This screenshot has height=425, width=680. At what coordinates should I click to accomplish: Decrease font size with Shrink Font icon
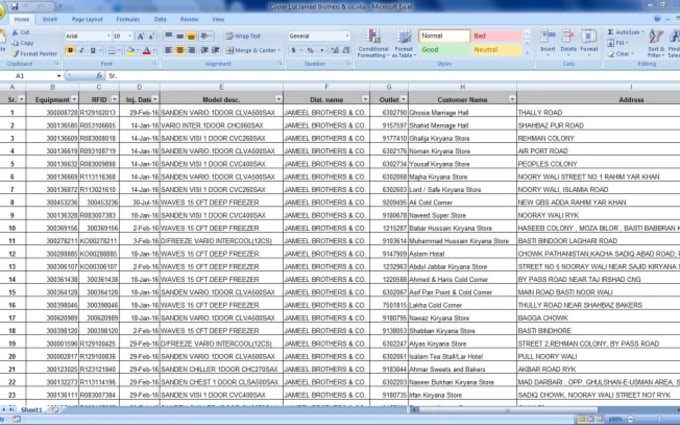click(151, 36)
